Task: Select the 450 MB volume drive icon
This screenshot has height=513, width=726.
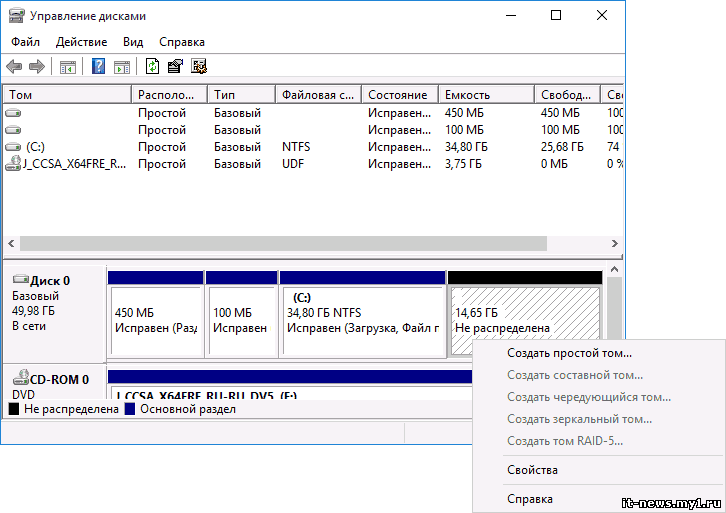Action: (x=13, y=113)
